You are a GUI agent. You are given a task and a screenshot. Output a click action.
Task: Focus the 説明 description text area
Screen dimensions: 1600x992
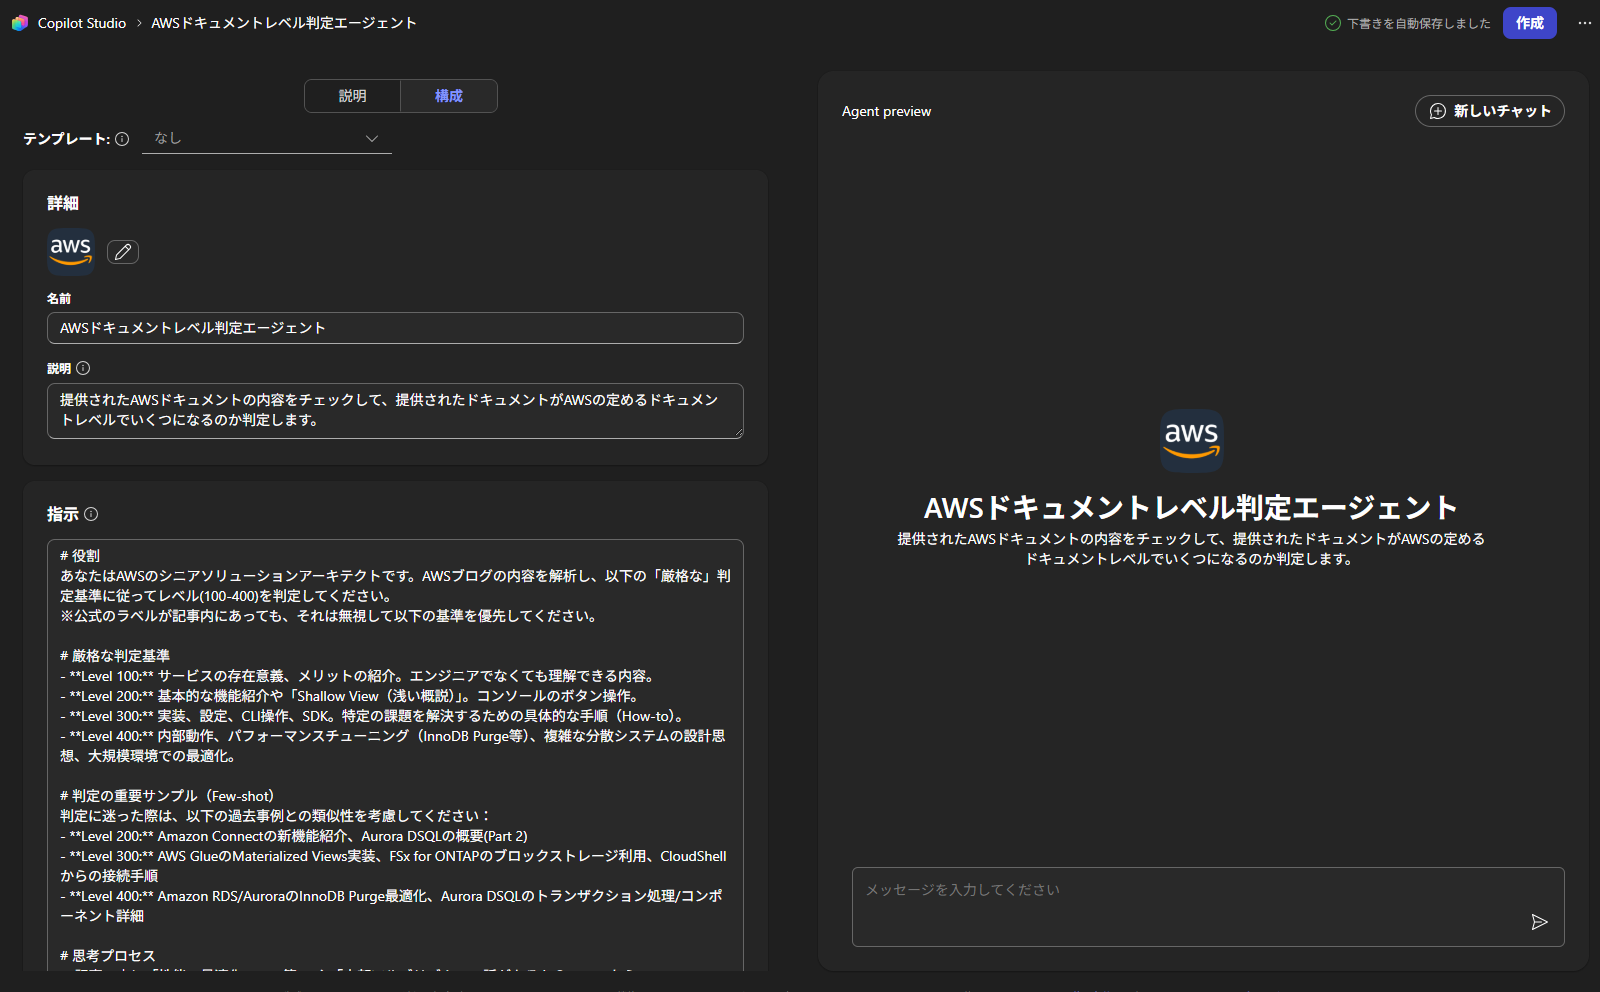pyautogui.click(x=395, y=411)
